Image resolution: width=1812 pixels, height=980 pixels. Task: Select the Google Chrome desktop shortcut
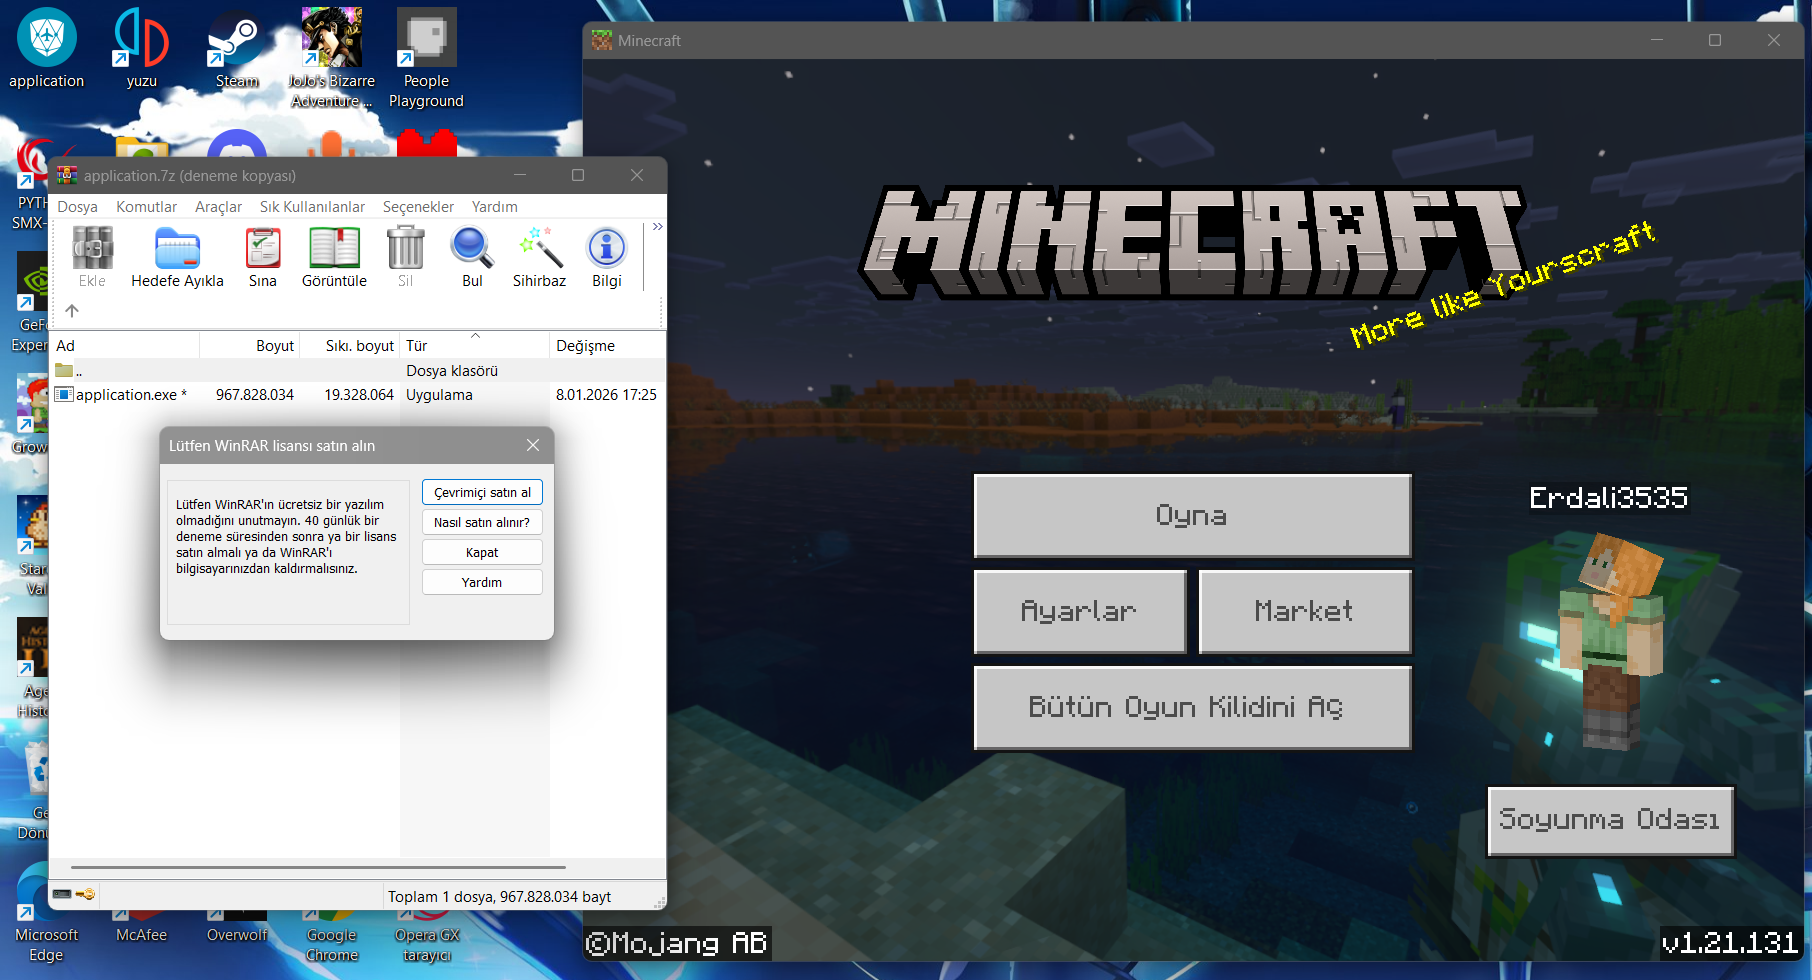332,933
